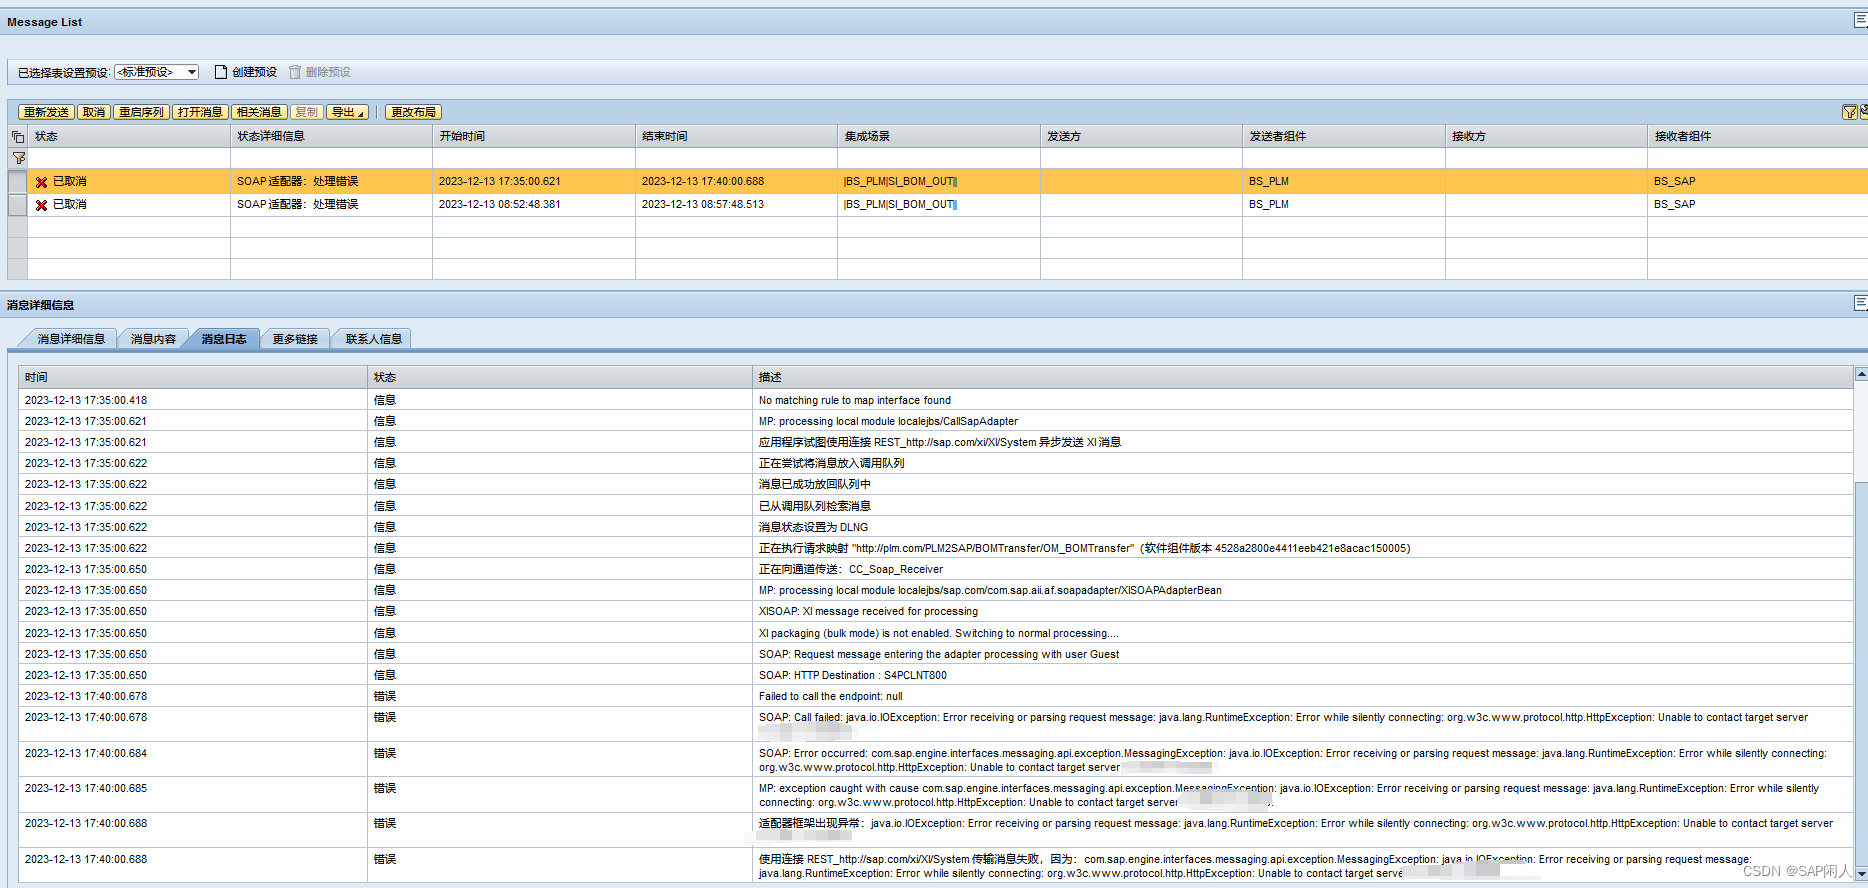Screen dimensions: 1868x888
Task: Click the select-all icon beside 状态 header
Action: click(18, 136)
